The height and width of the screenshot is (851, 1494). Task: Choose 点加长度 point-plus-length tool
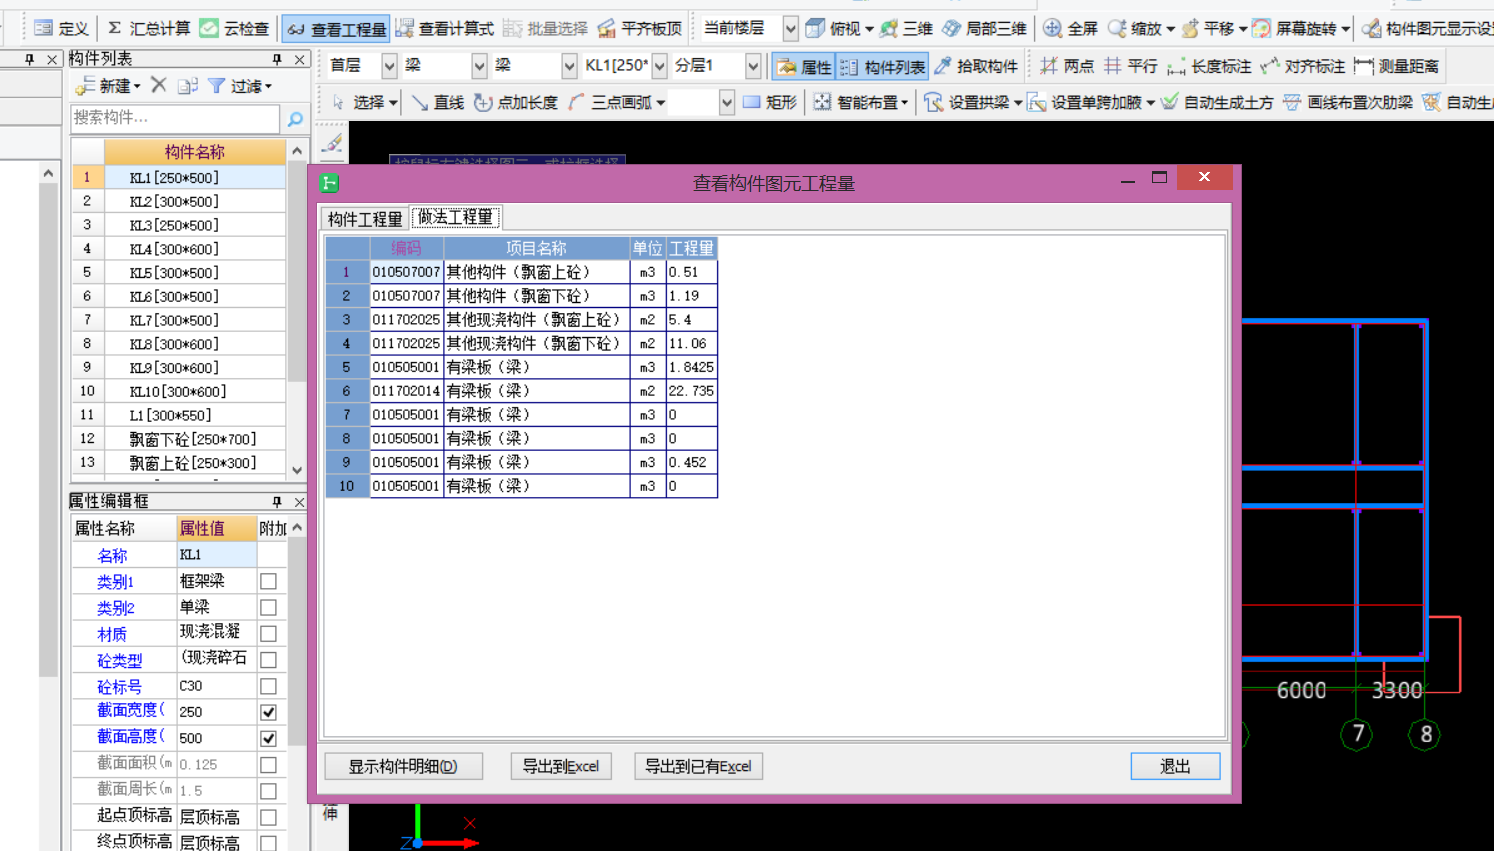(515, 102)
